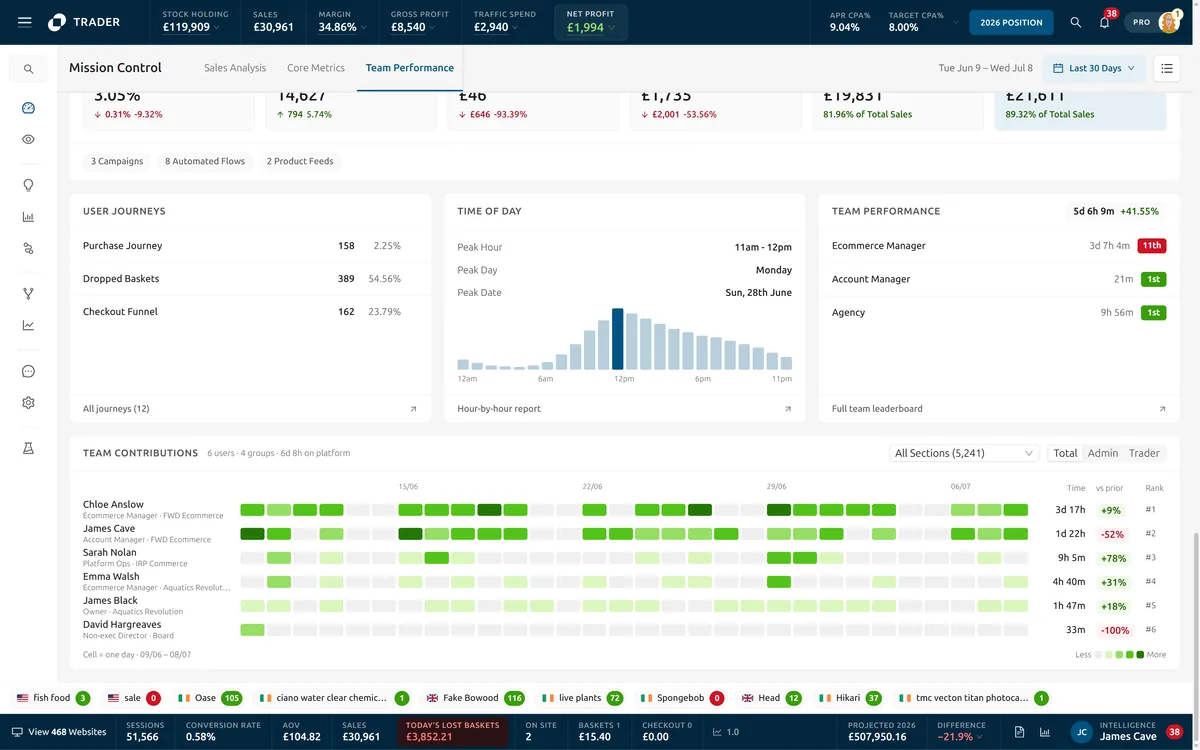This screenshot has height=750, width=1200.
Task: Switch contributions to Admin view
Action: 1103,453
